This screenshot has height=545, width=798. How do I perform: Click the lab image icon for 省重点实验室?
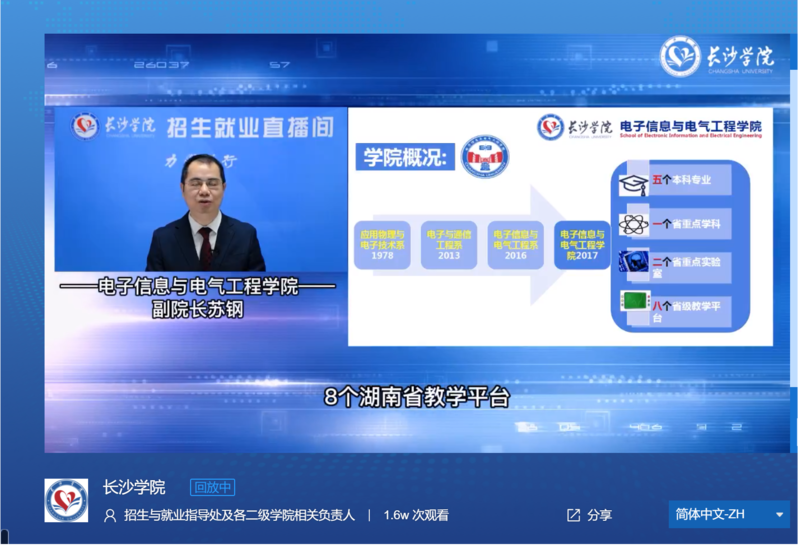point(633,262)
